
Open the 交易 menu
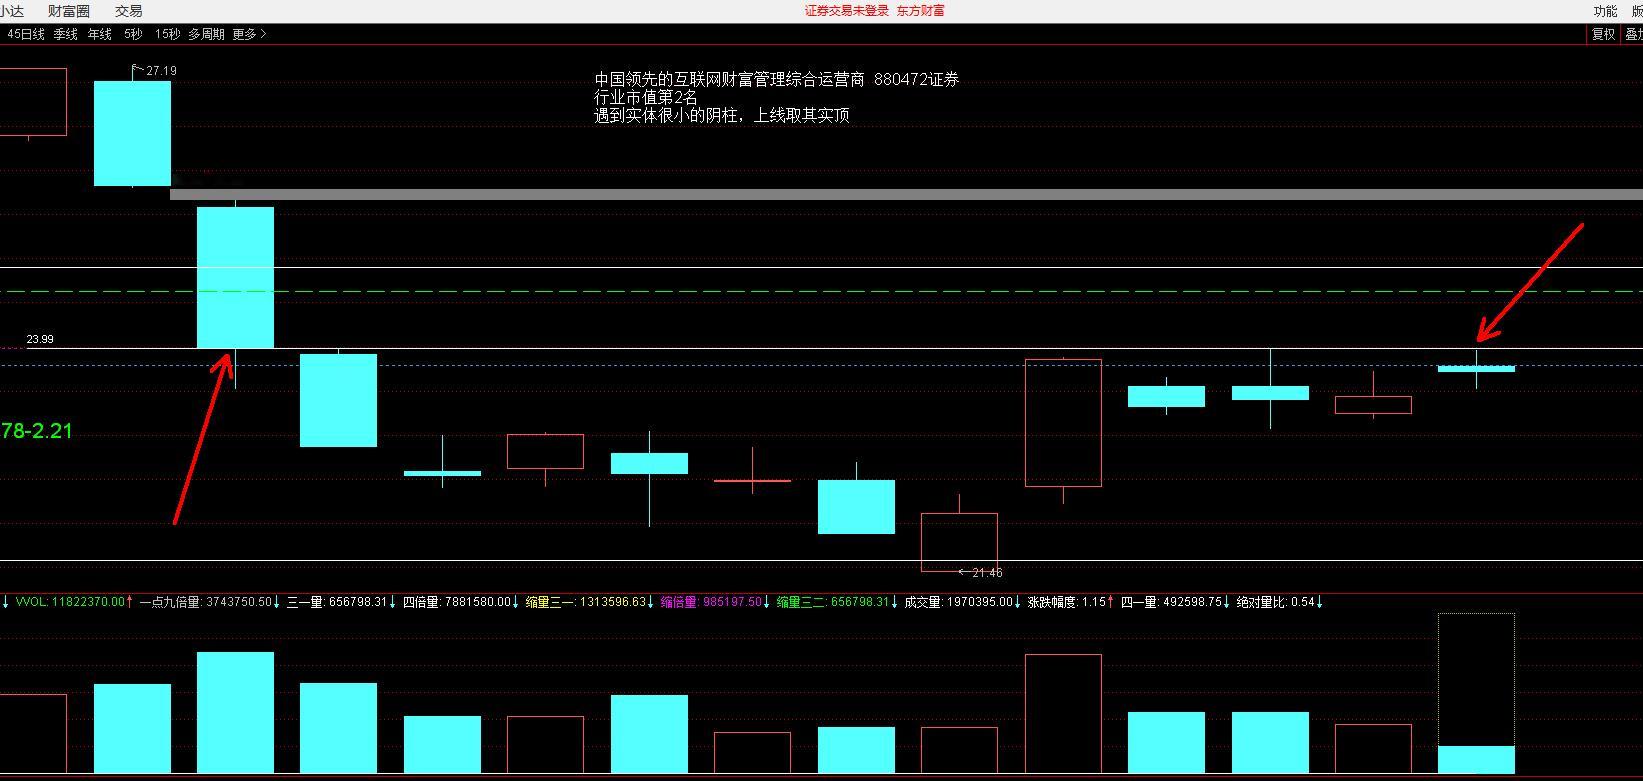click(129, 11)
